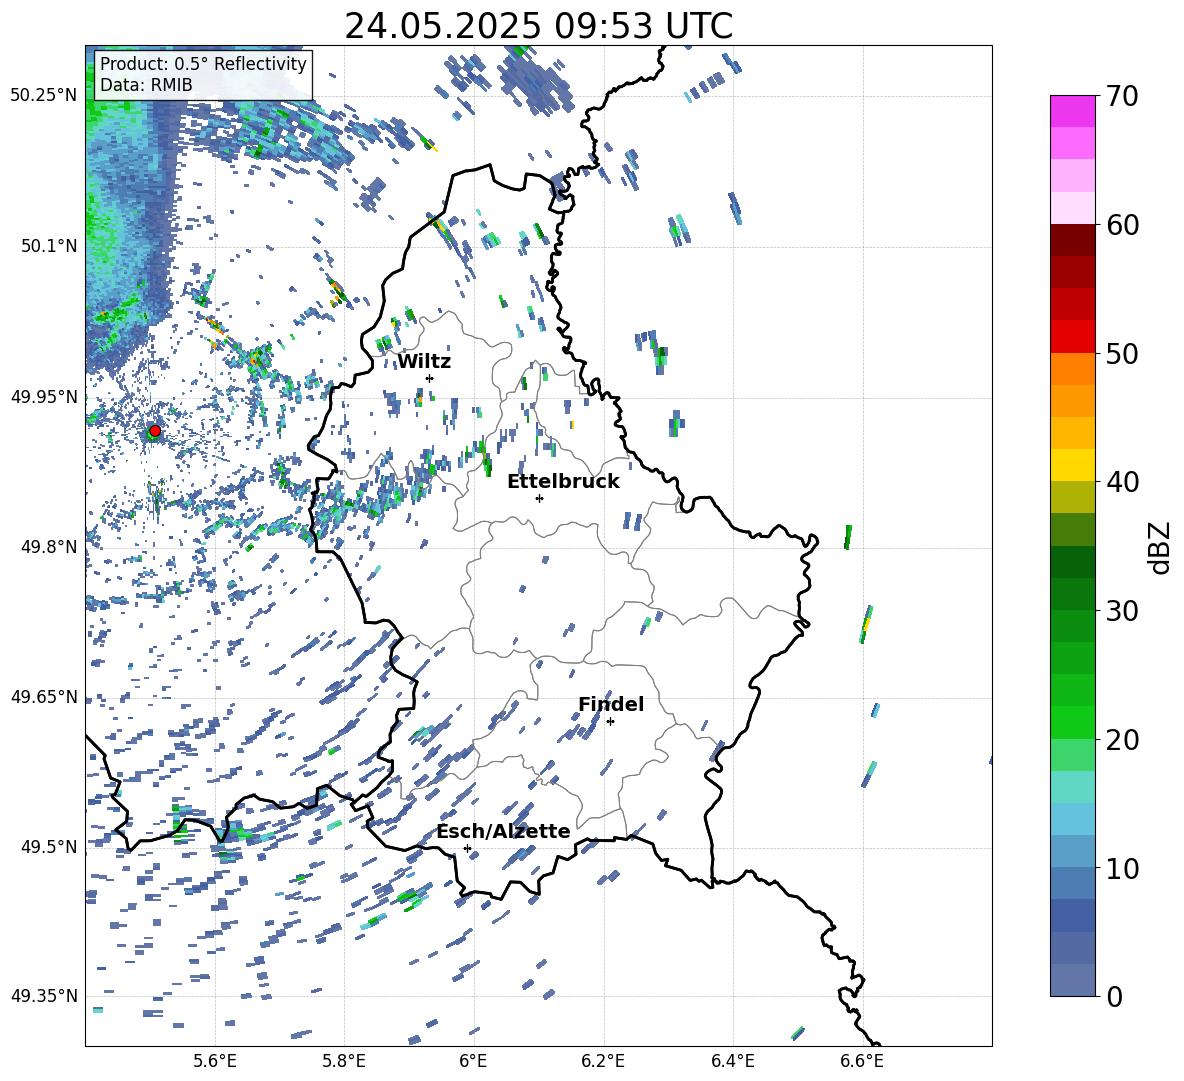Click the red radar site marker
This screenshot has height=1081, width=1184.
(155, 431)
